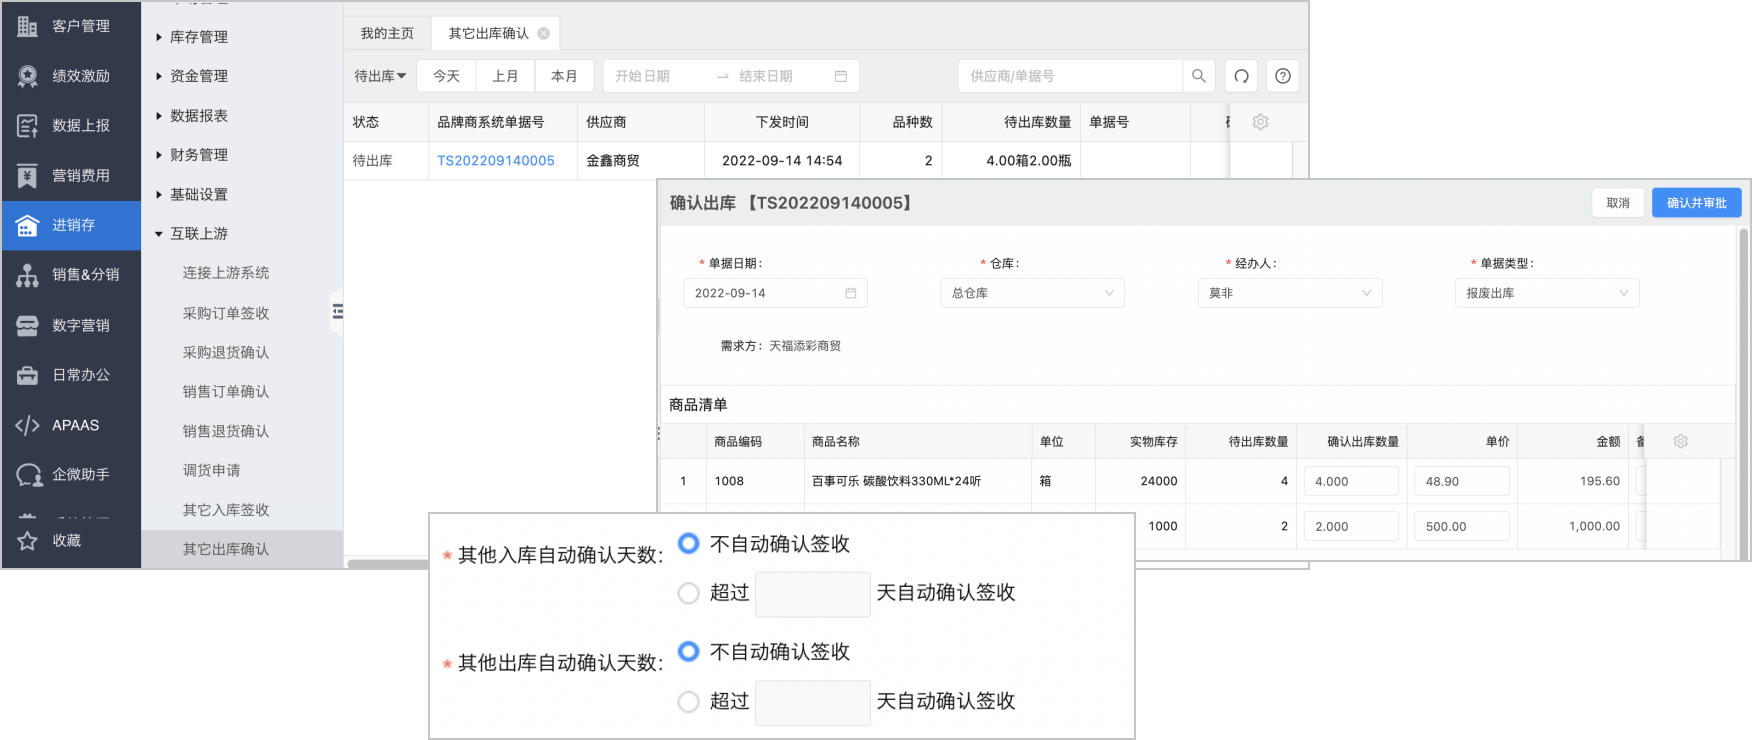Switch to 我的主页 tab
The image size is (1752, 740).
click(x=387, y=33)
